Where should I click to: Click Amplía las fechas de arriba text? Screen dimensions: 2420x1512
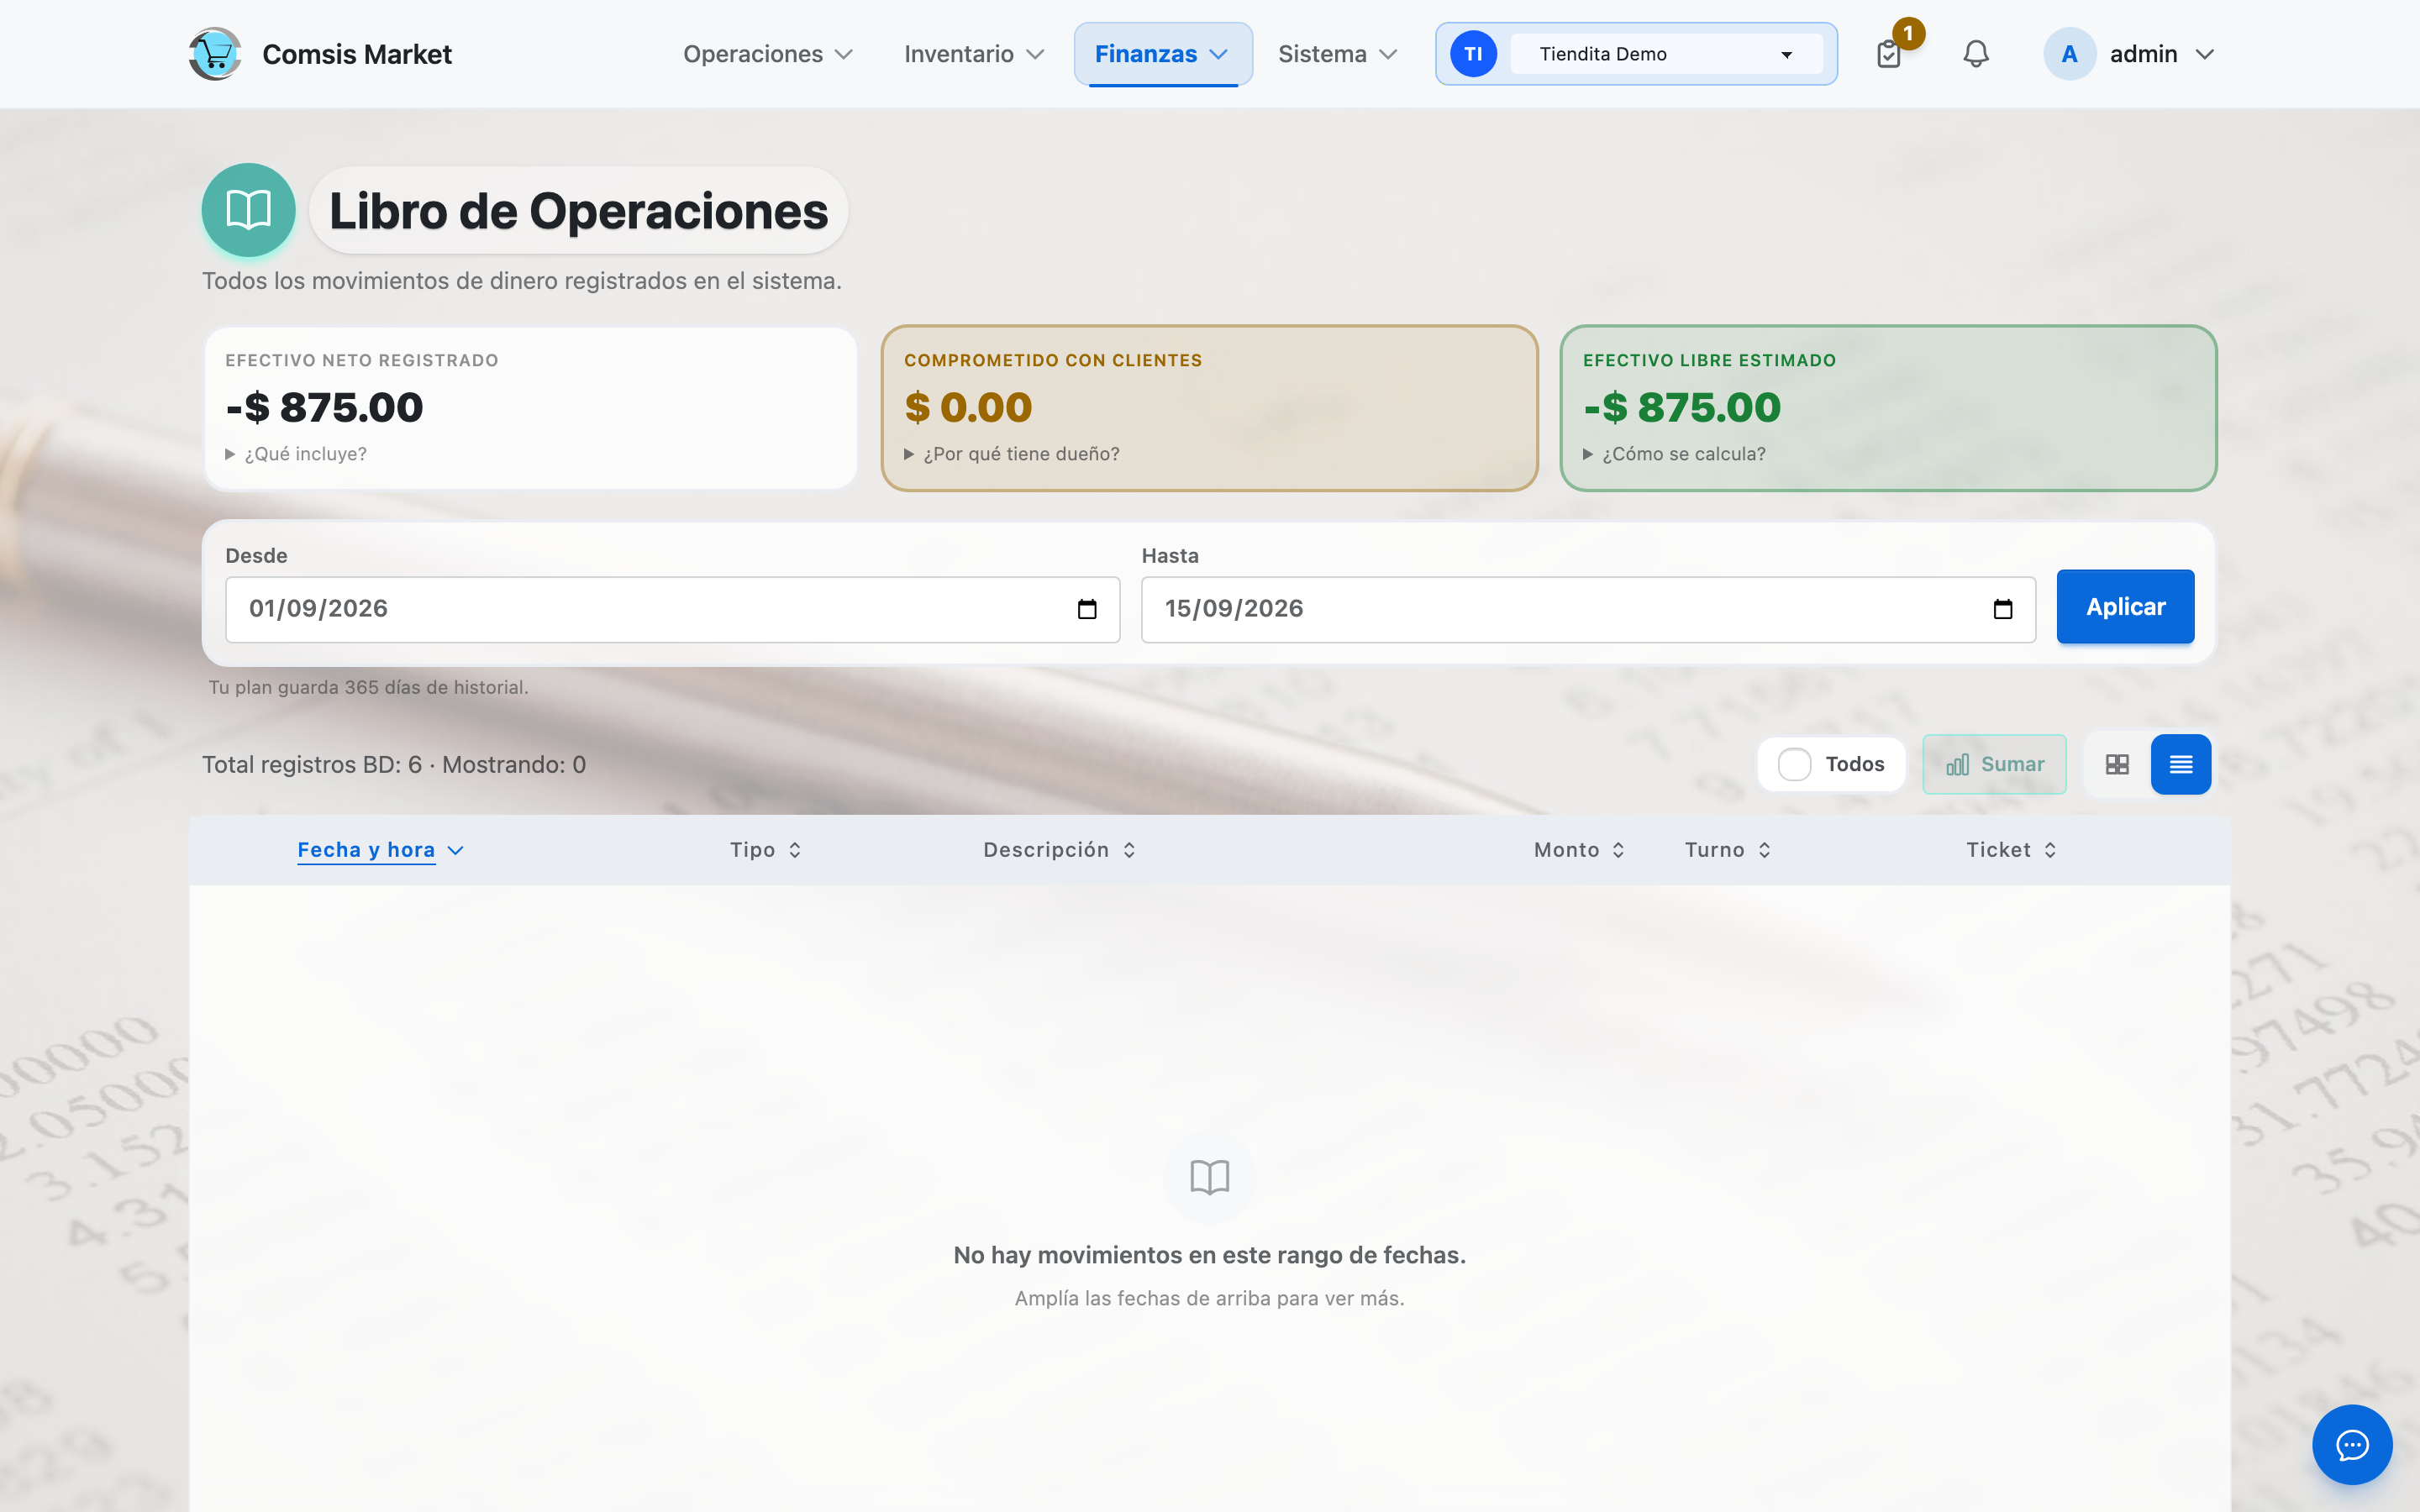(1209, 1298)
